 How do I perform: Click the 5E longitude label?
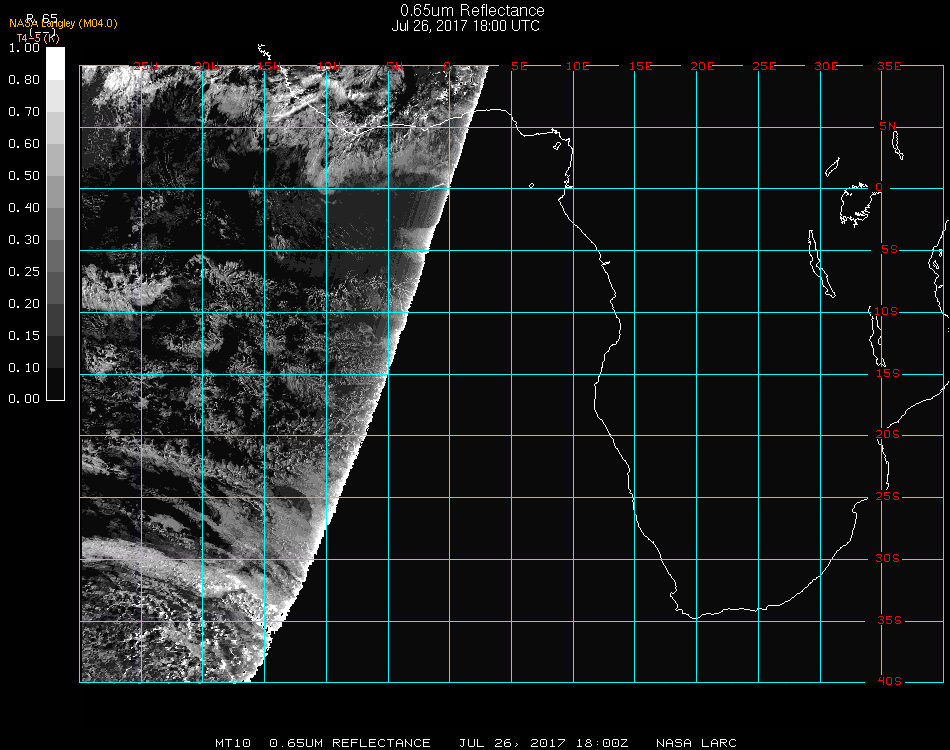click(x=518, y=66)
